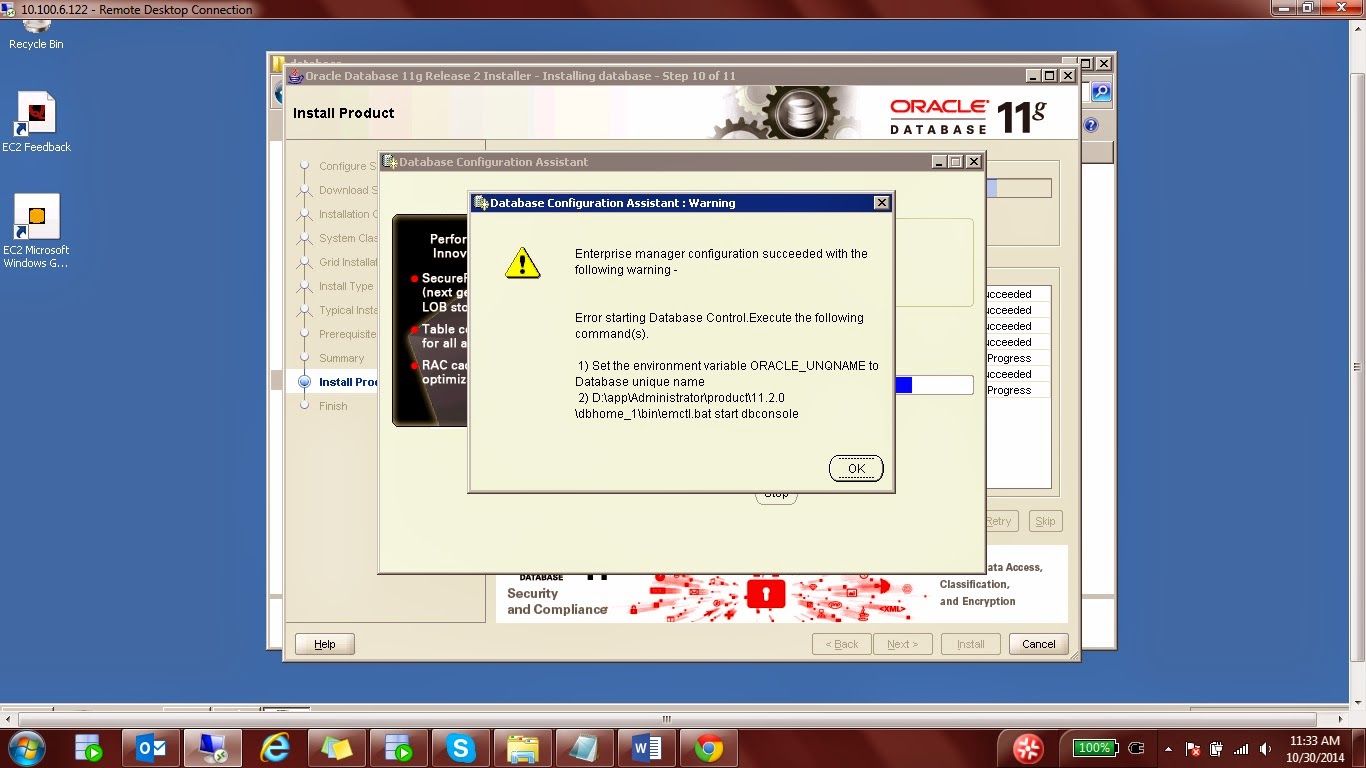Viewport: 1366px width, 768px height.
Task: Launch Internet Explorer from the taskbar
Action: coord(274,748)
